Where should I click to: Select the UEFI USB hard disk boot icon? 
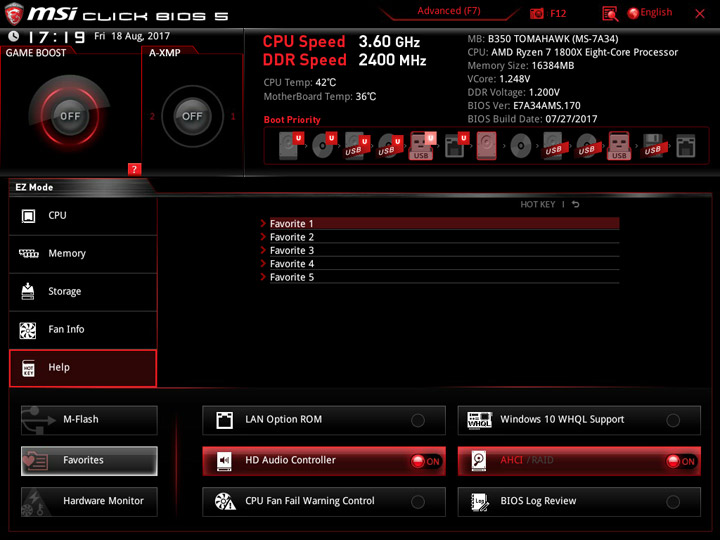pyautogui.click(x=357, y=146)
